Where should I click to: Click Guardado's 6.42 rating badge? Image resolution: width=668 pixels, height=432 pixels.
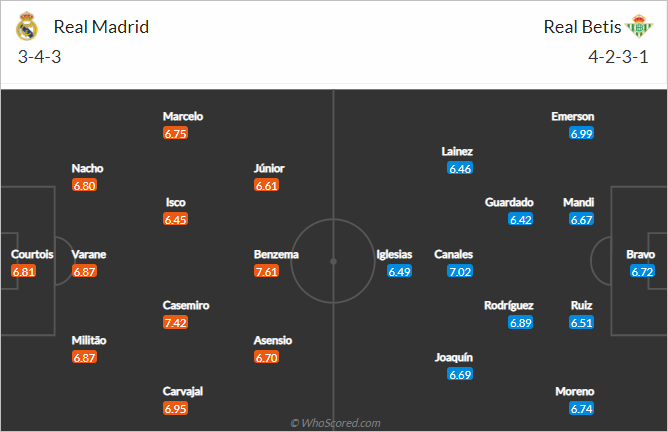tap(521, 220)
